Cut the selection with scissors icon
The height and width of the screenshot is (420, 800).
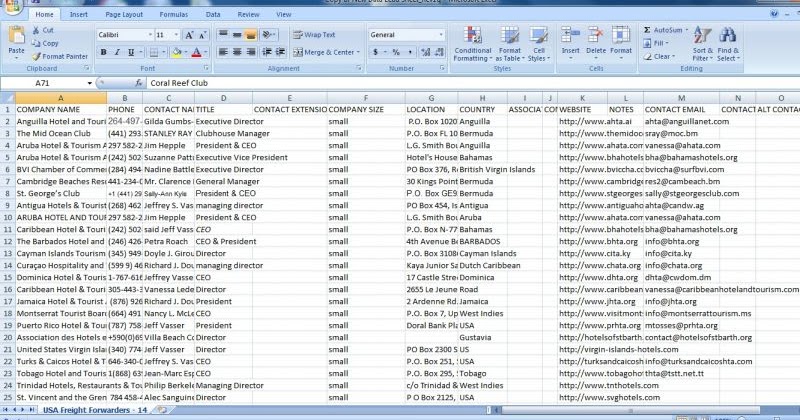43,30
